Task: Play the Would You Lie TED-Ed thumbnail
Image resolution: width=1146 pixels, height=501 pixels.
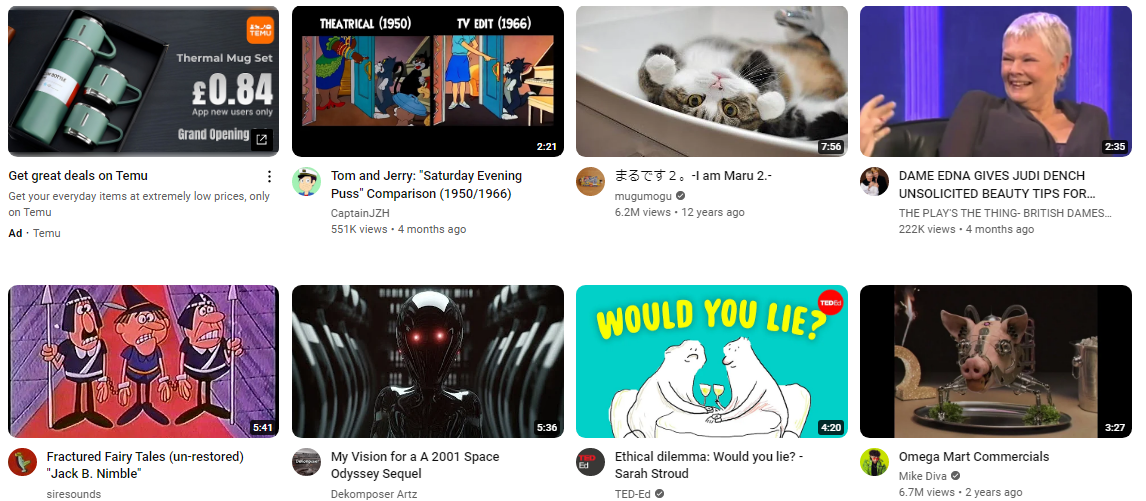Action: [712, 361]
